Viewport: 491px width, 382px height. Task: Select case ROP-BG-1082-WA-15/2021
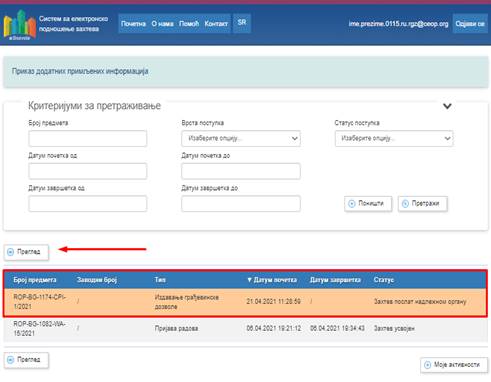pos(39,329)
